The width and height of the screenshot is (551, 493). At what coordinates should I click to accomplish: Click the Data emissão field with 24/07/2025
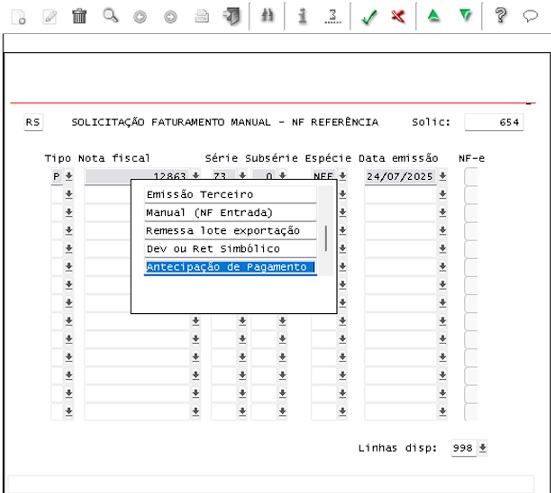coord(401,176)
